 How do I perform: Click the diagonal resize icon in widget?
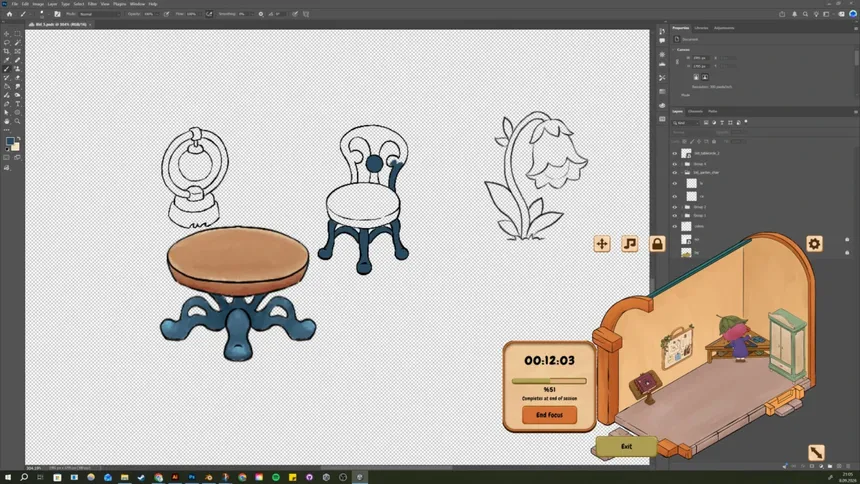[x=816, y=452]
